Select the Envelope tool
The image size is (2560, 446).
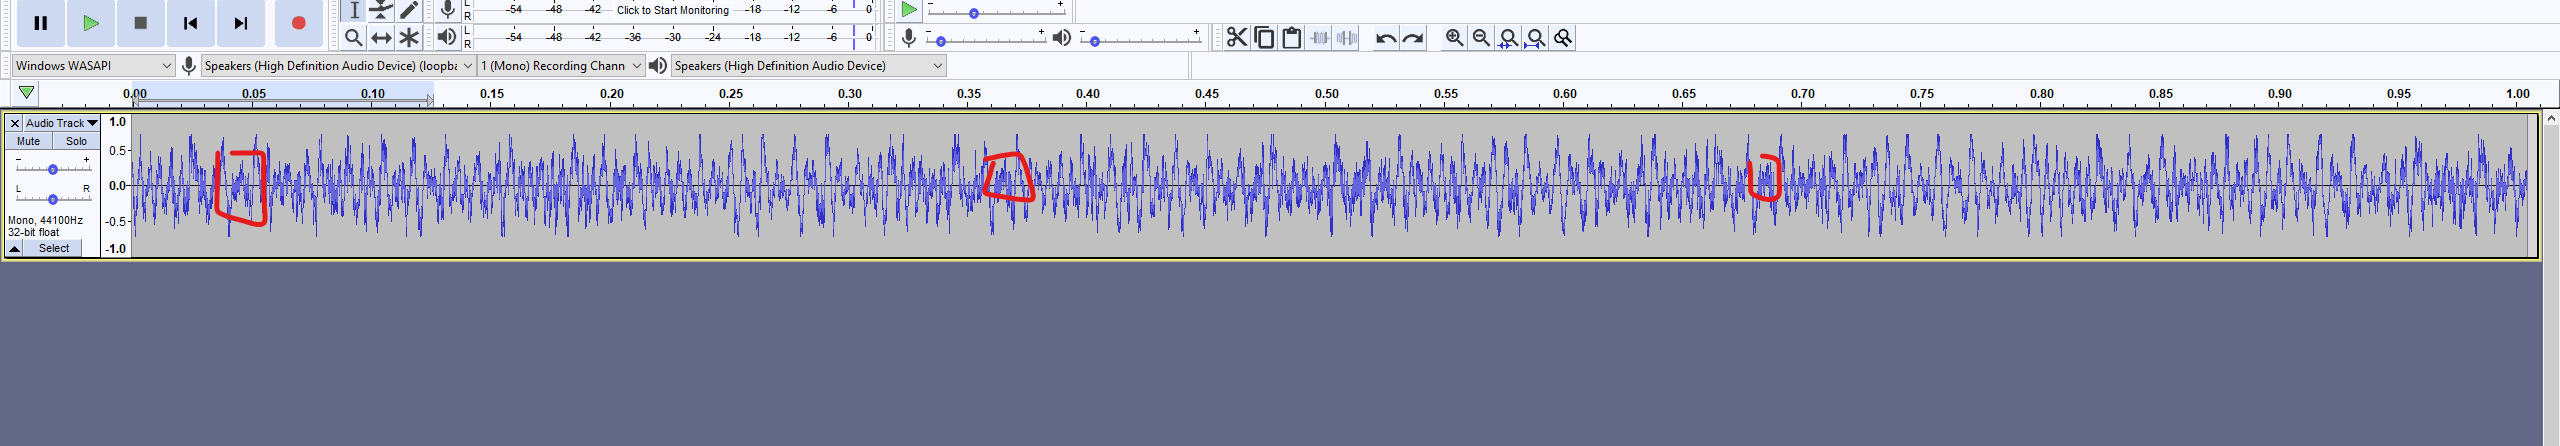tap(381, 10)
